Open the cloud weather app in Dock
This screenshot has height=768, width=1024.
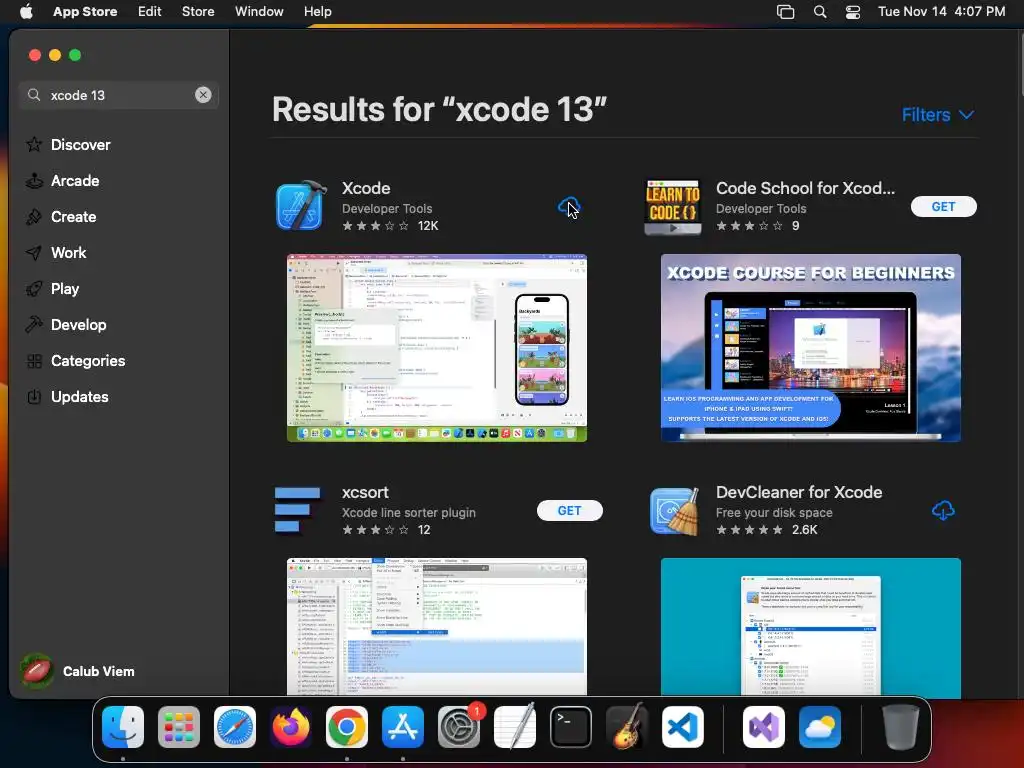tap(820, 727)
